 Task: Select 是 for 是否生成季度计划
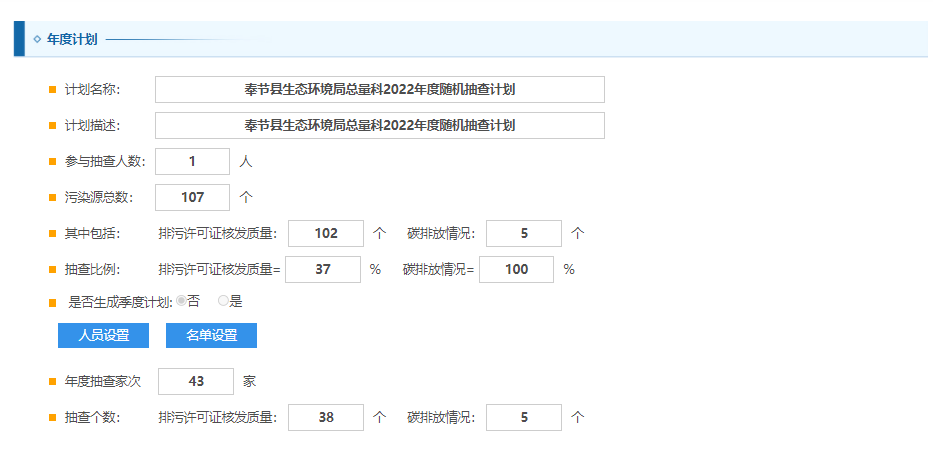point(223,302)
